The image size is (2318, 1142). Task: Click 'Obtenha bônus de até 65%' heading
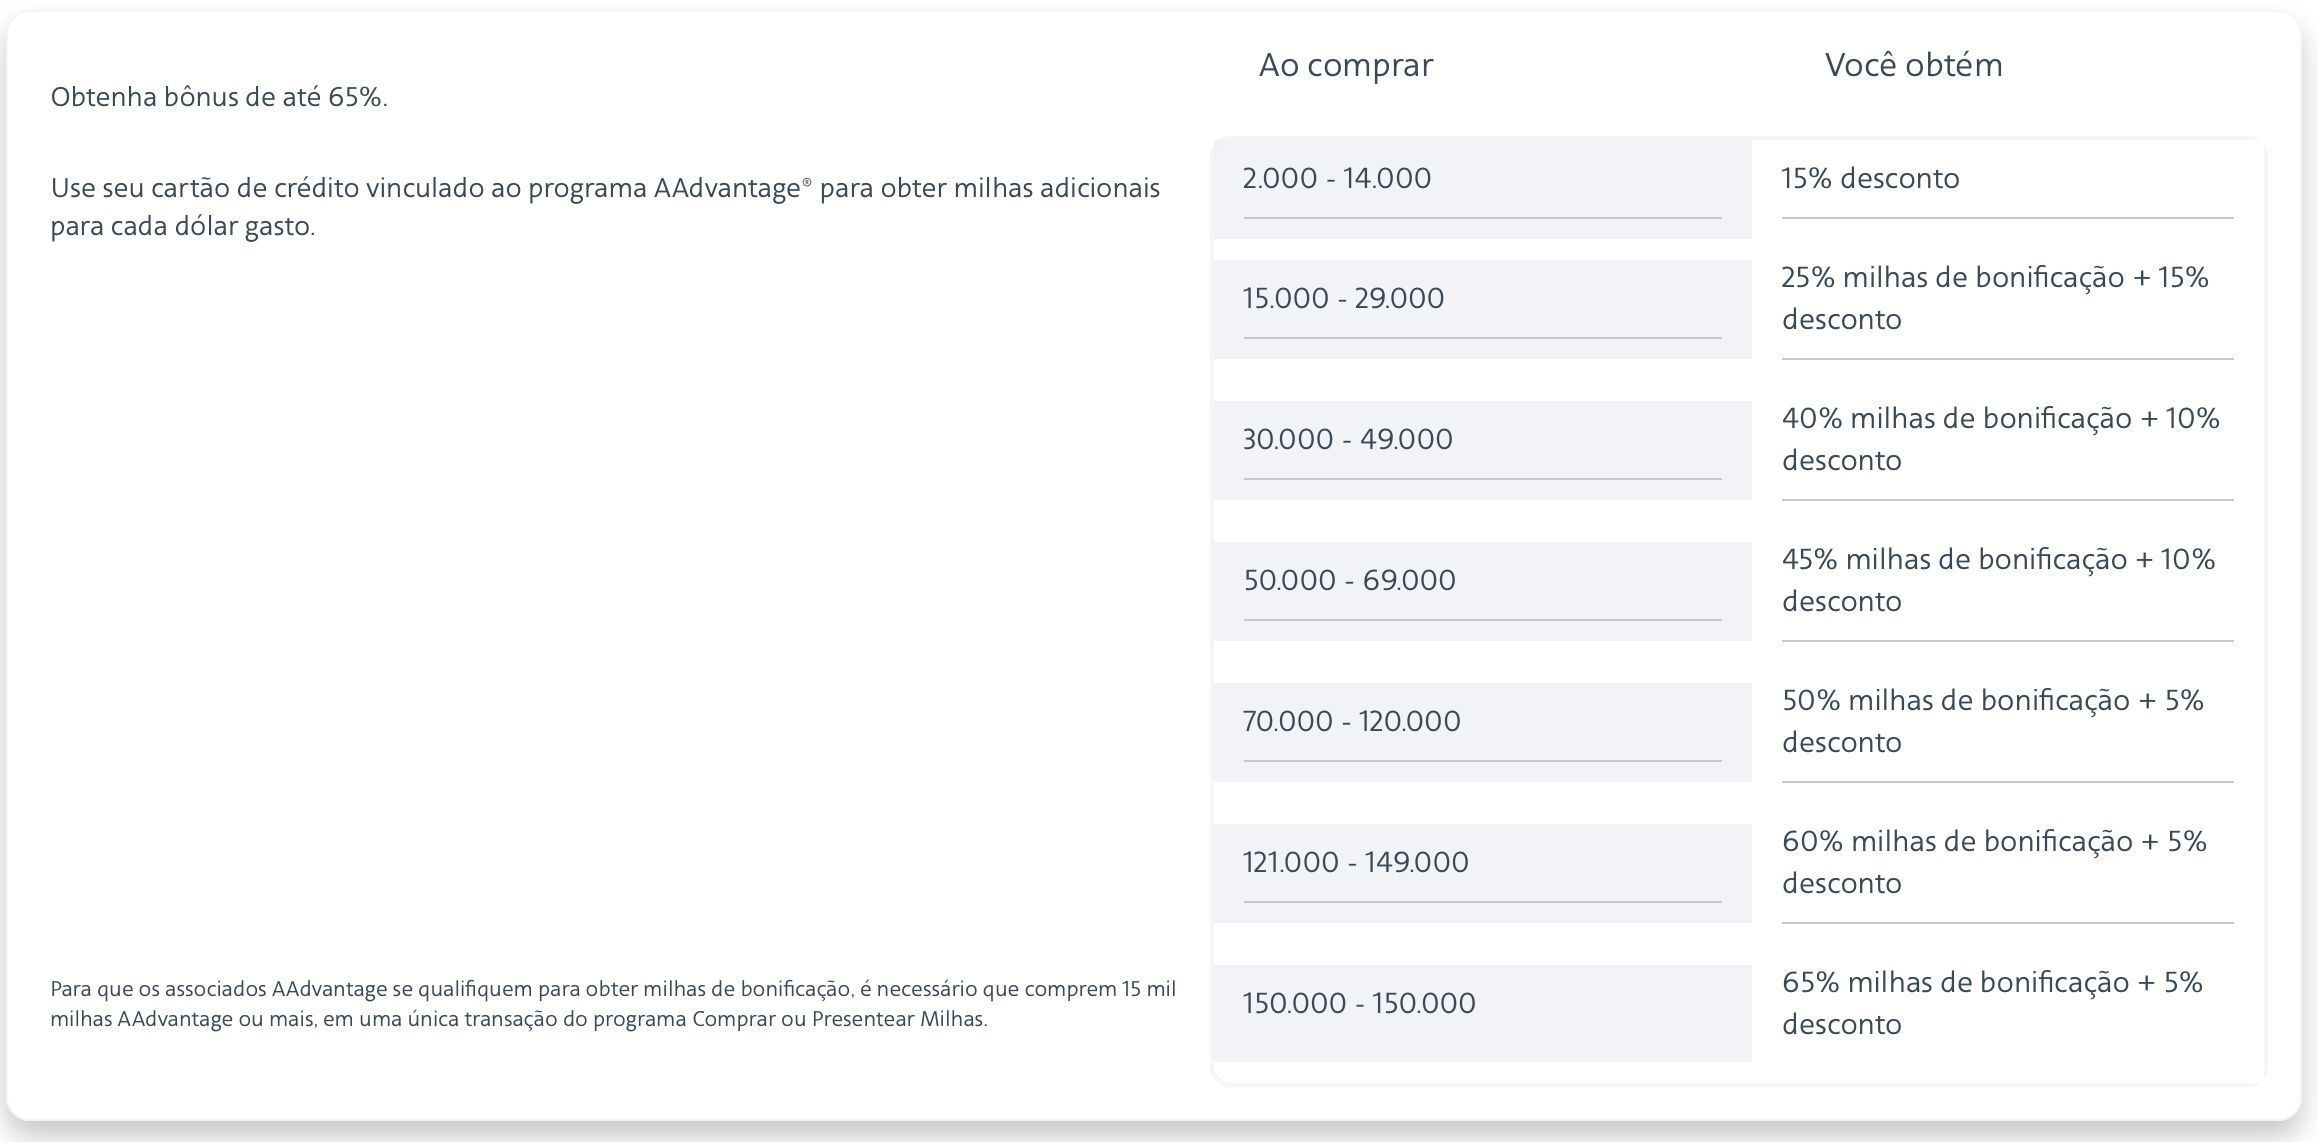tap(219, 97)
